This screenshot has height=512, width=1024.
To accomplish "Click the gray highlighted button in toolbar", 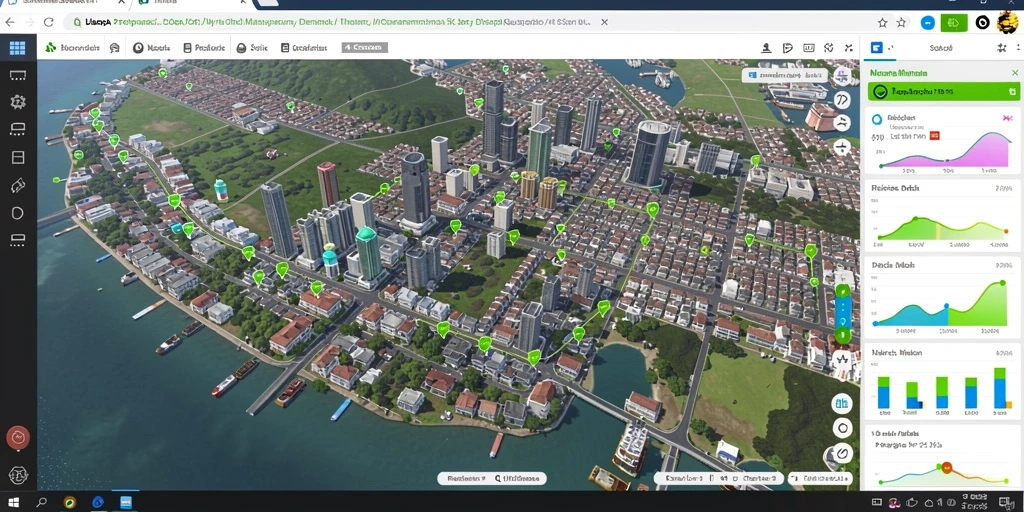I will (x=364, y=48).
